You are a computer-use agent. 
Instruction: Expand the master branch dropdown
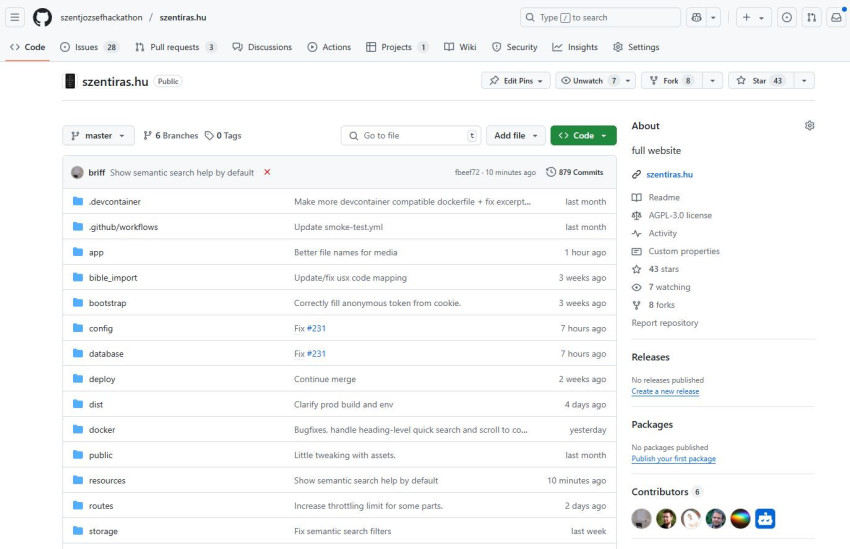coord(98,135)
